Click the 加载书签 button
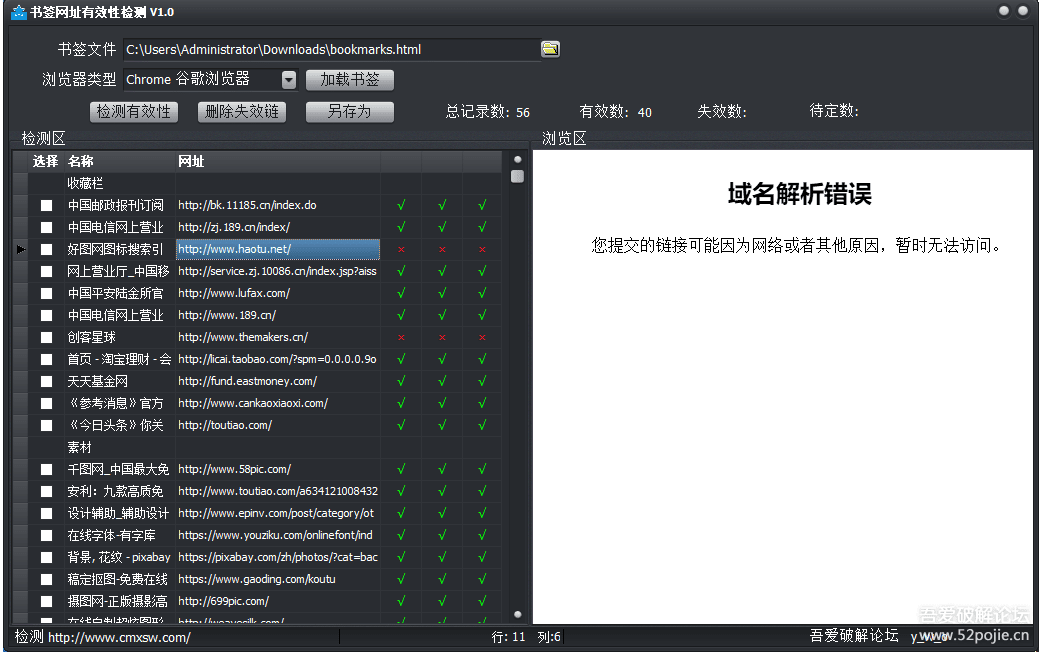Image resolution: width=1040 pixels, height=653 pixels. 350,80
